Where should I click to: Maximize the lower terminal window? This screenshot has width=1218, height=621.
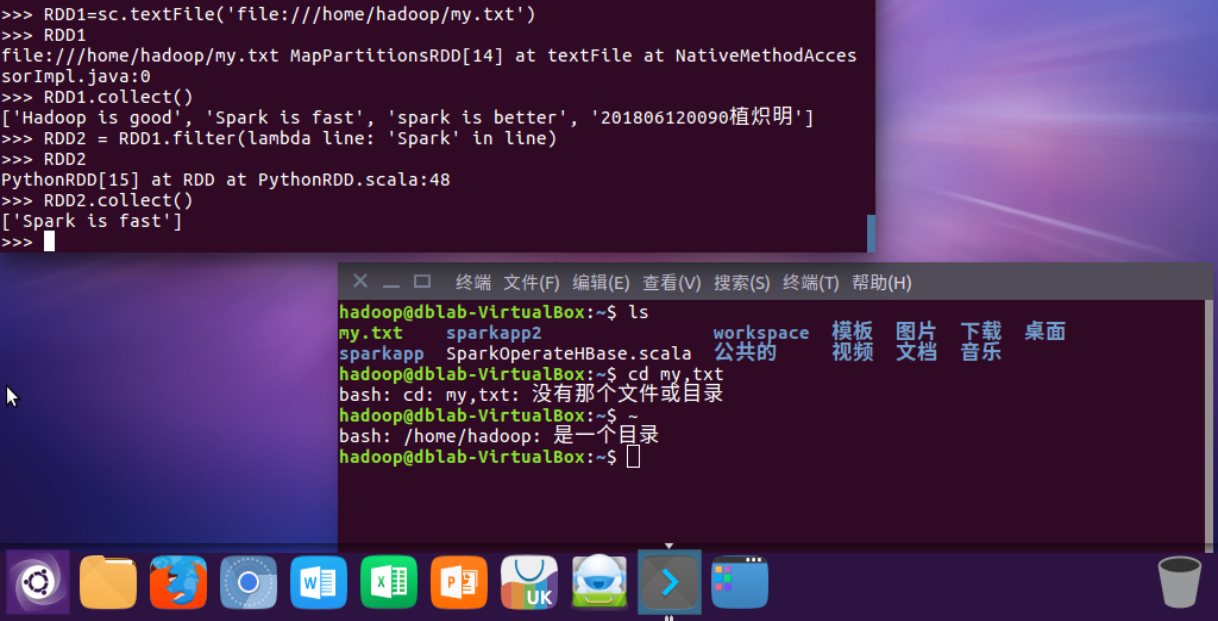pos(422,282)
